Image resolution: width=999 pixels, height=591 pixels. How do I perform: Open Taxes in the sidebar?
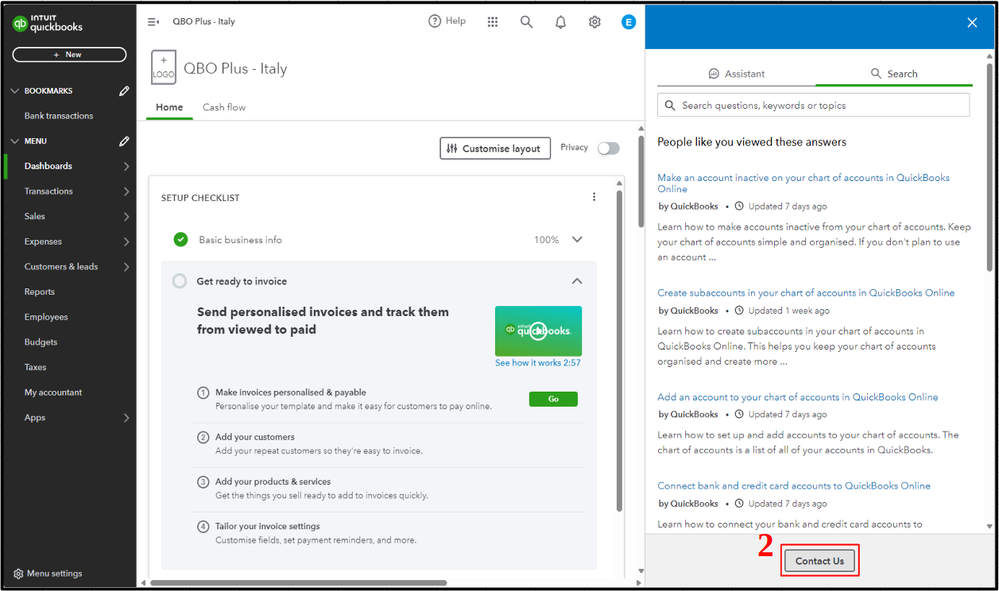pyautogui.click(x=35, y=367)
